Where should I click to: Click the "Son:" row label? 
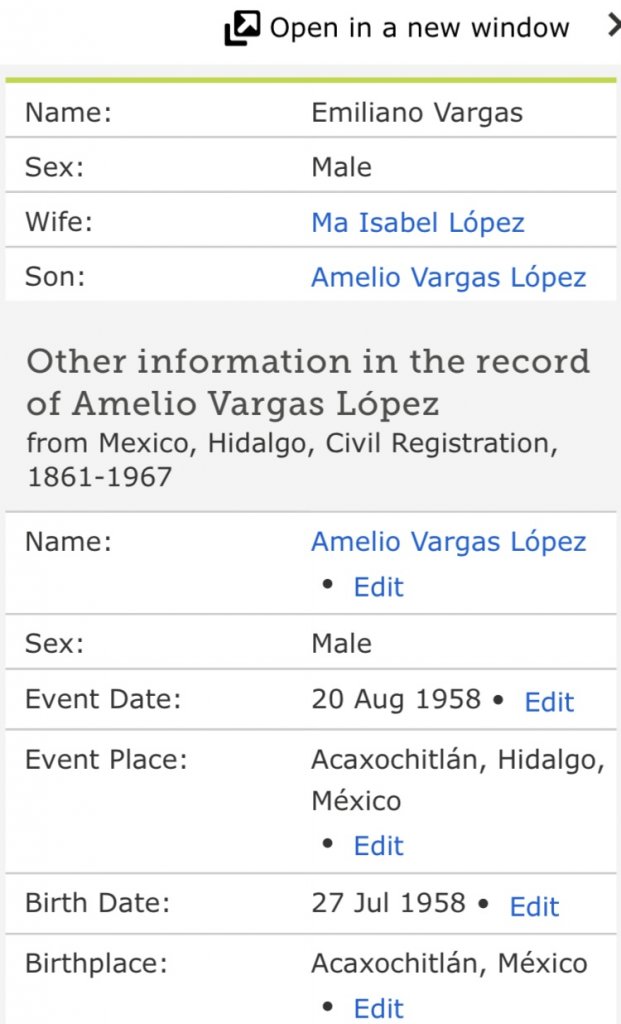coord(54,277)
